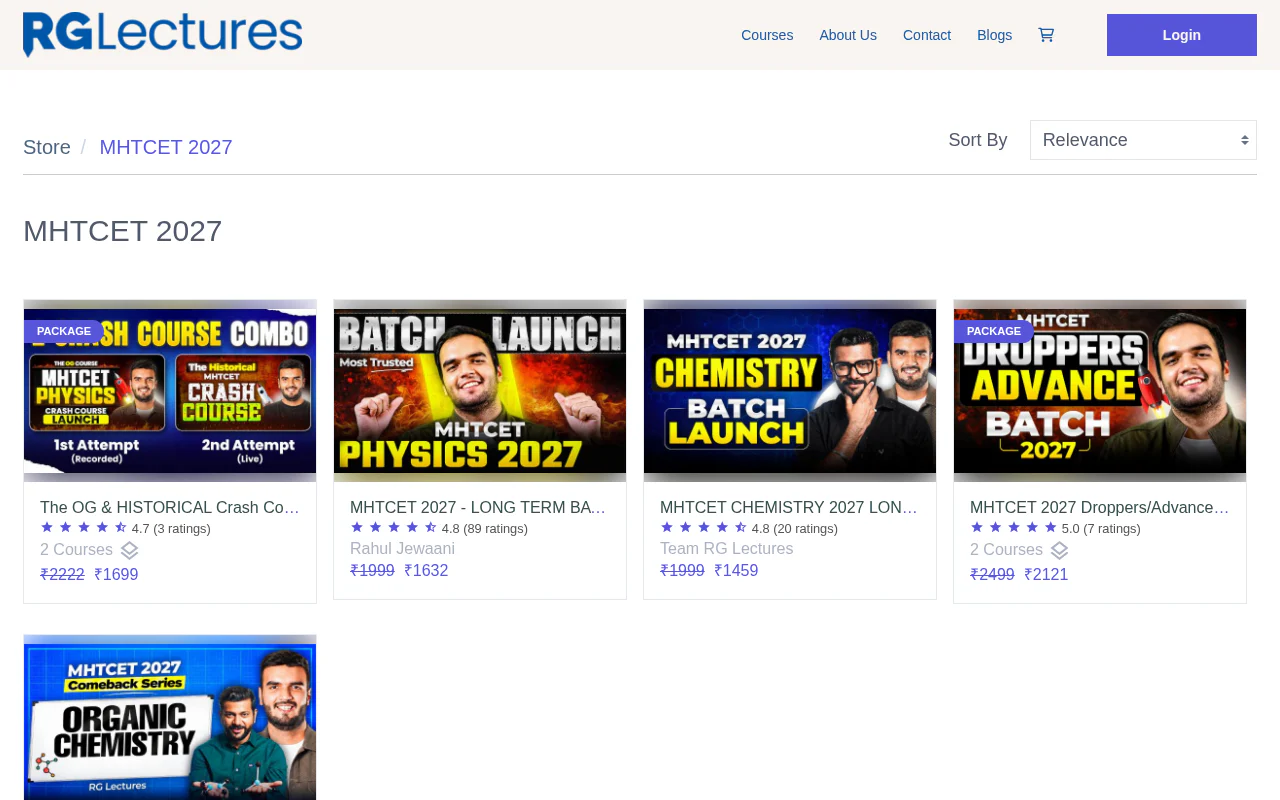The width and height of the screenshot is (1280, 800).
Task: Click the struck-through ₹2222 original price
Action: click(x=62, y=575)
